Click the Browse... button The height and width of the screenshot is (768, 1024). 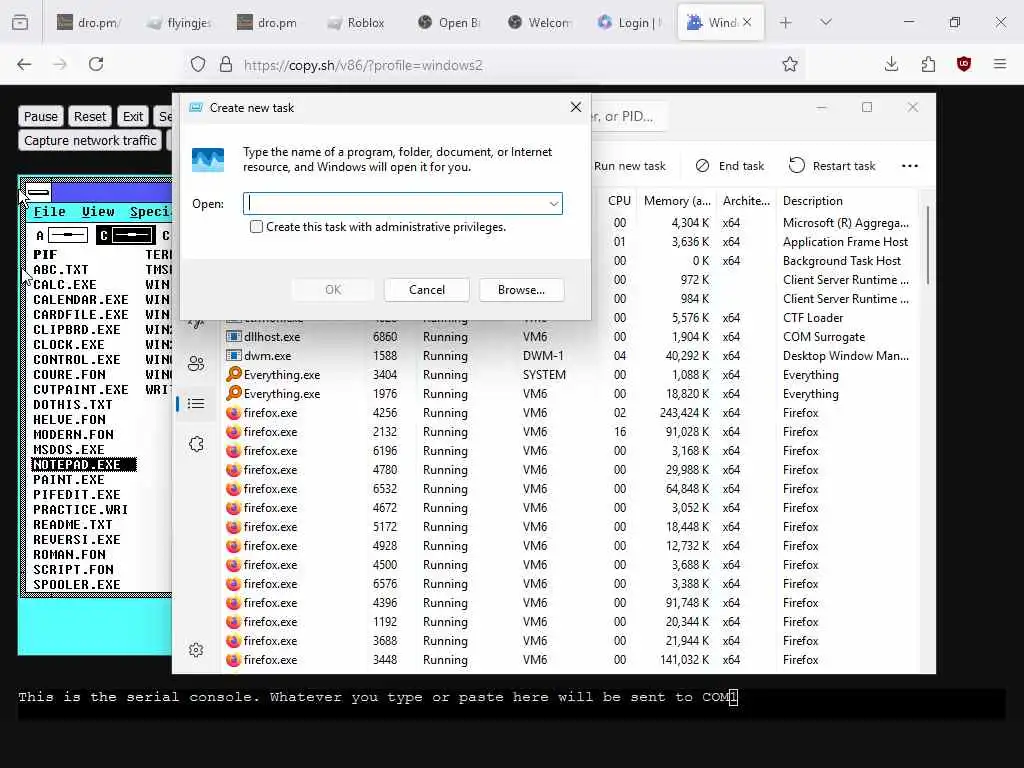[521, 290]
